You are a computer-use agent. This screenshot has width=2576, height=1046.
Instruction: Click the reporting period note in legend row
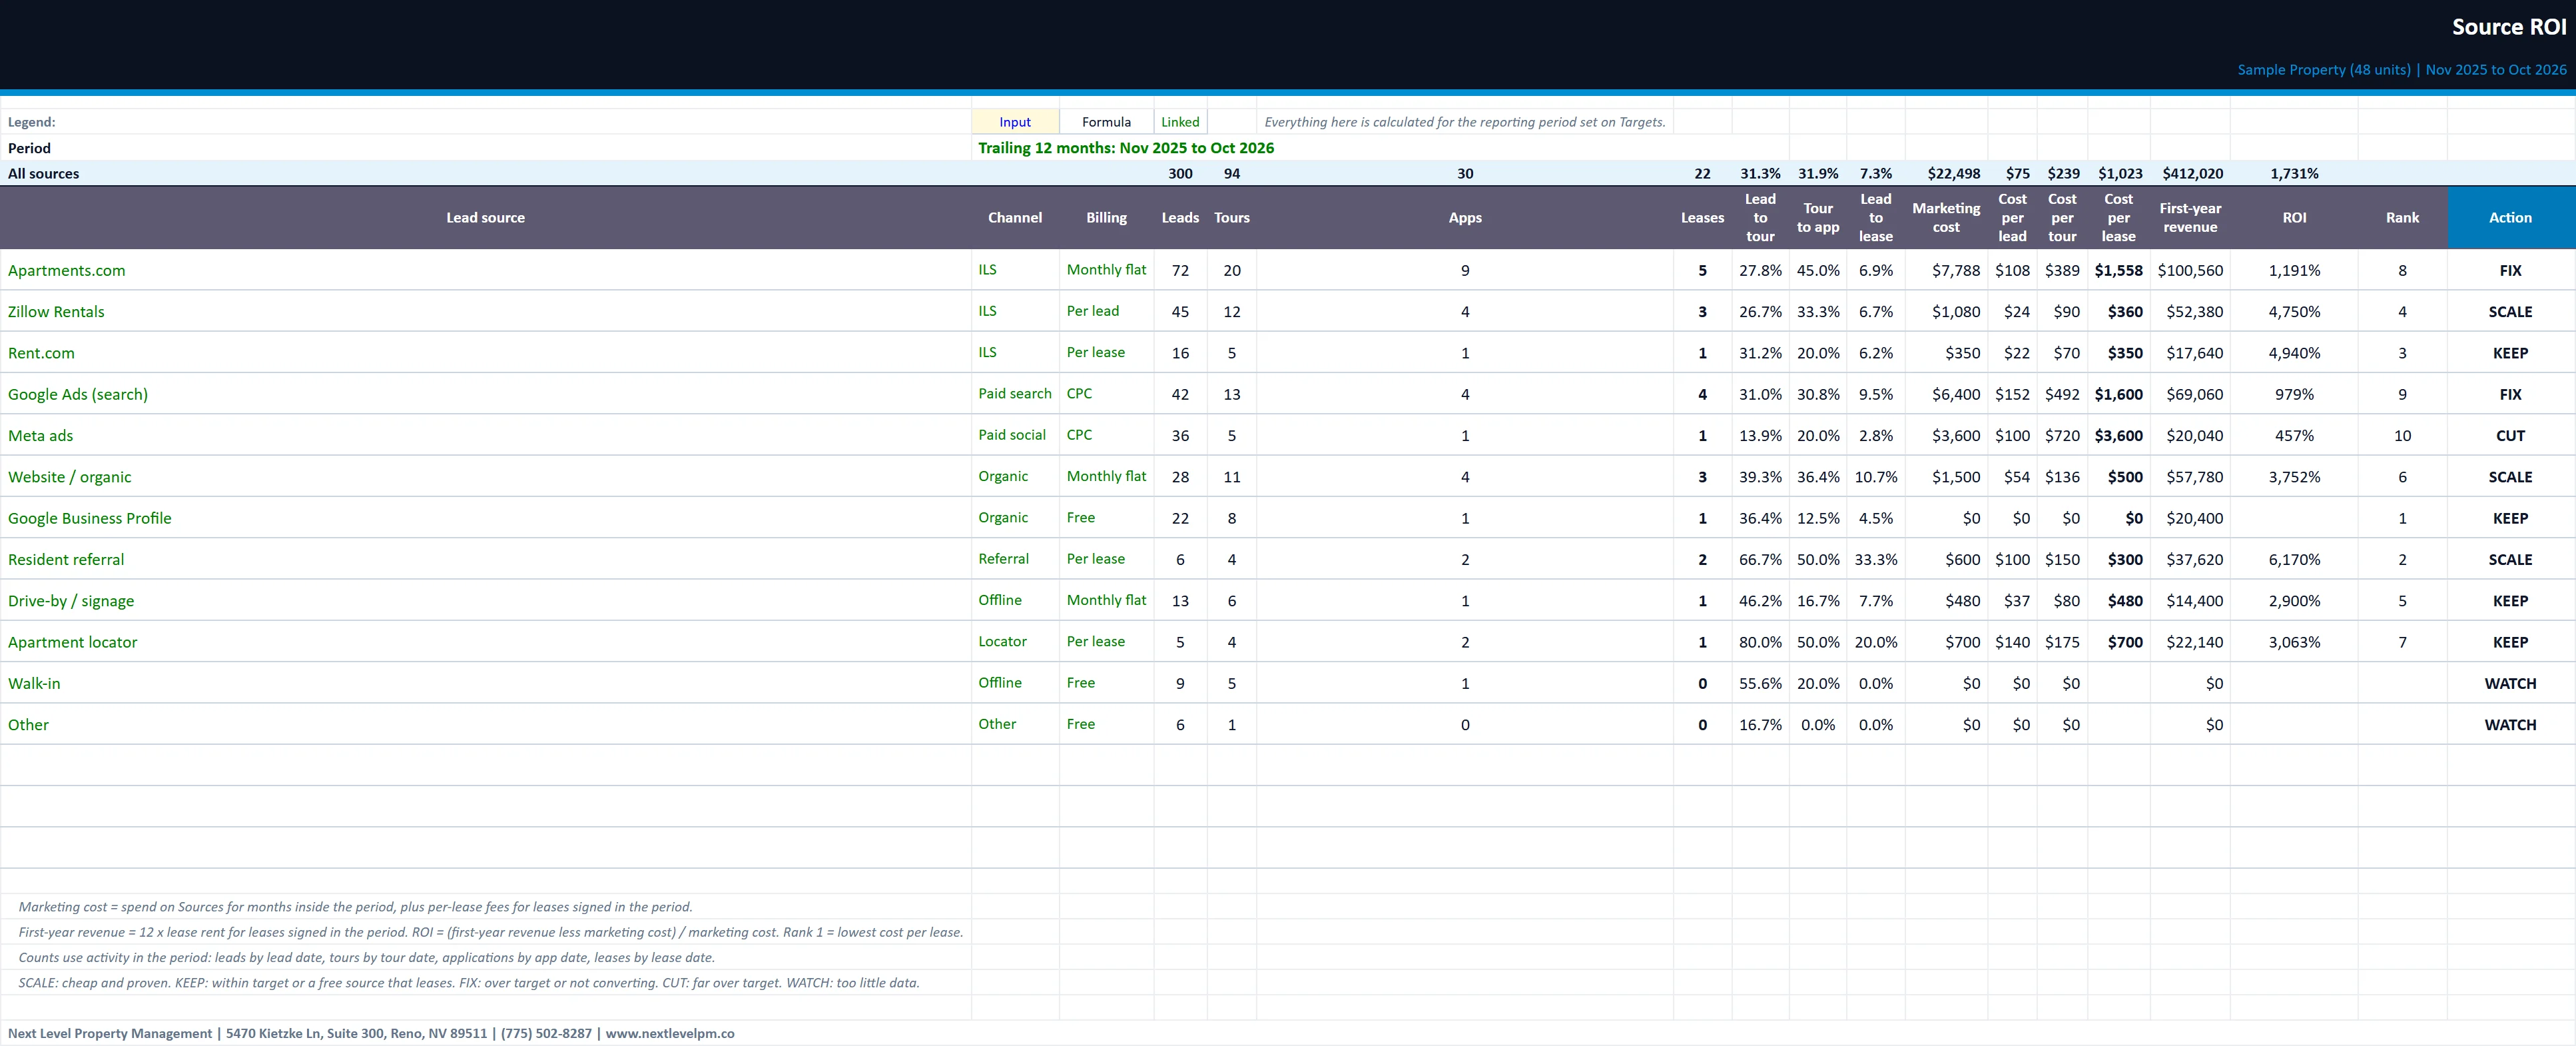pos(1465,122)
